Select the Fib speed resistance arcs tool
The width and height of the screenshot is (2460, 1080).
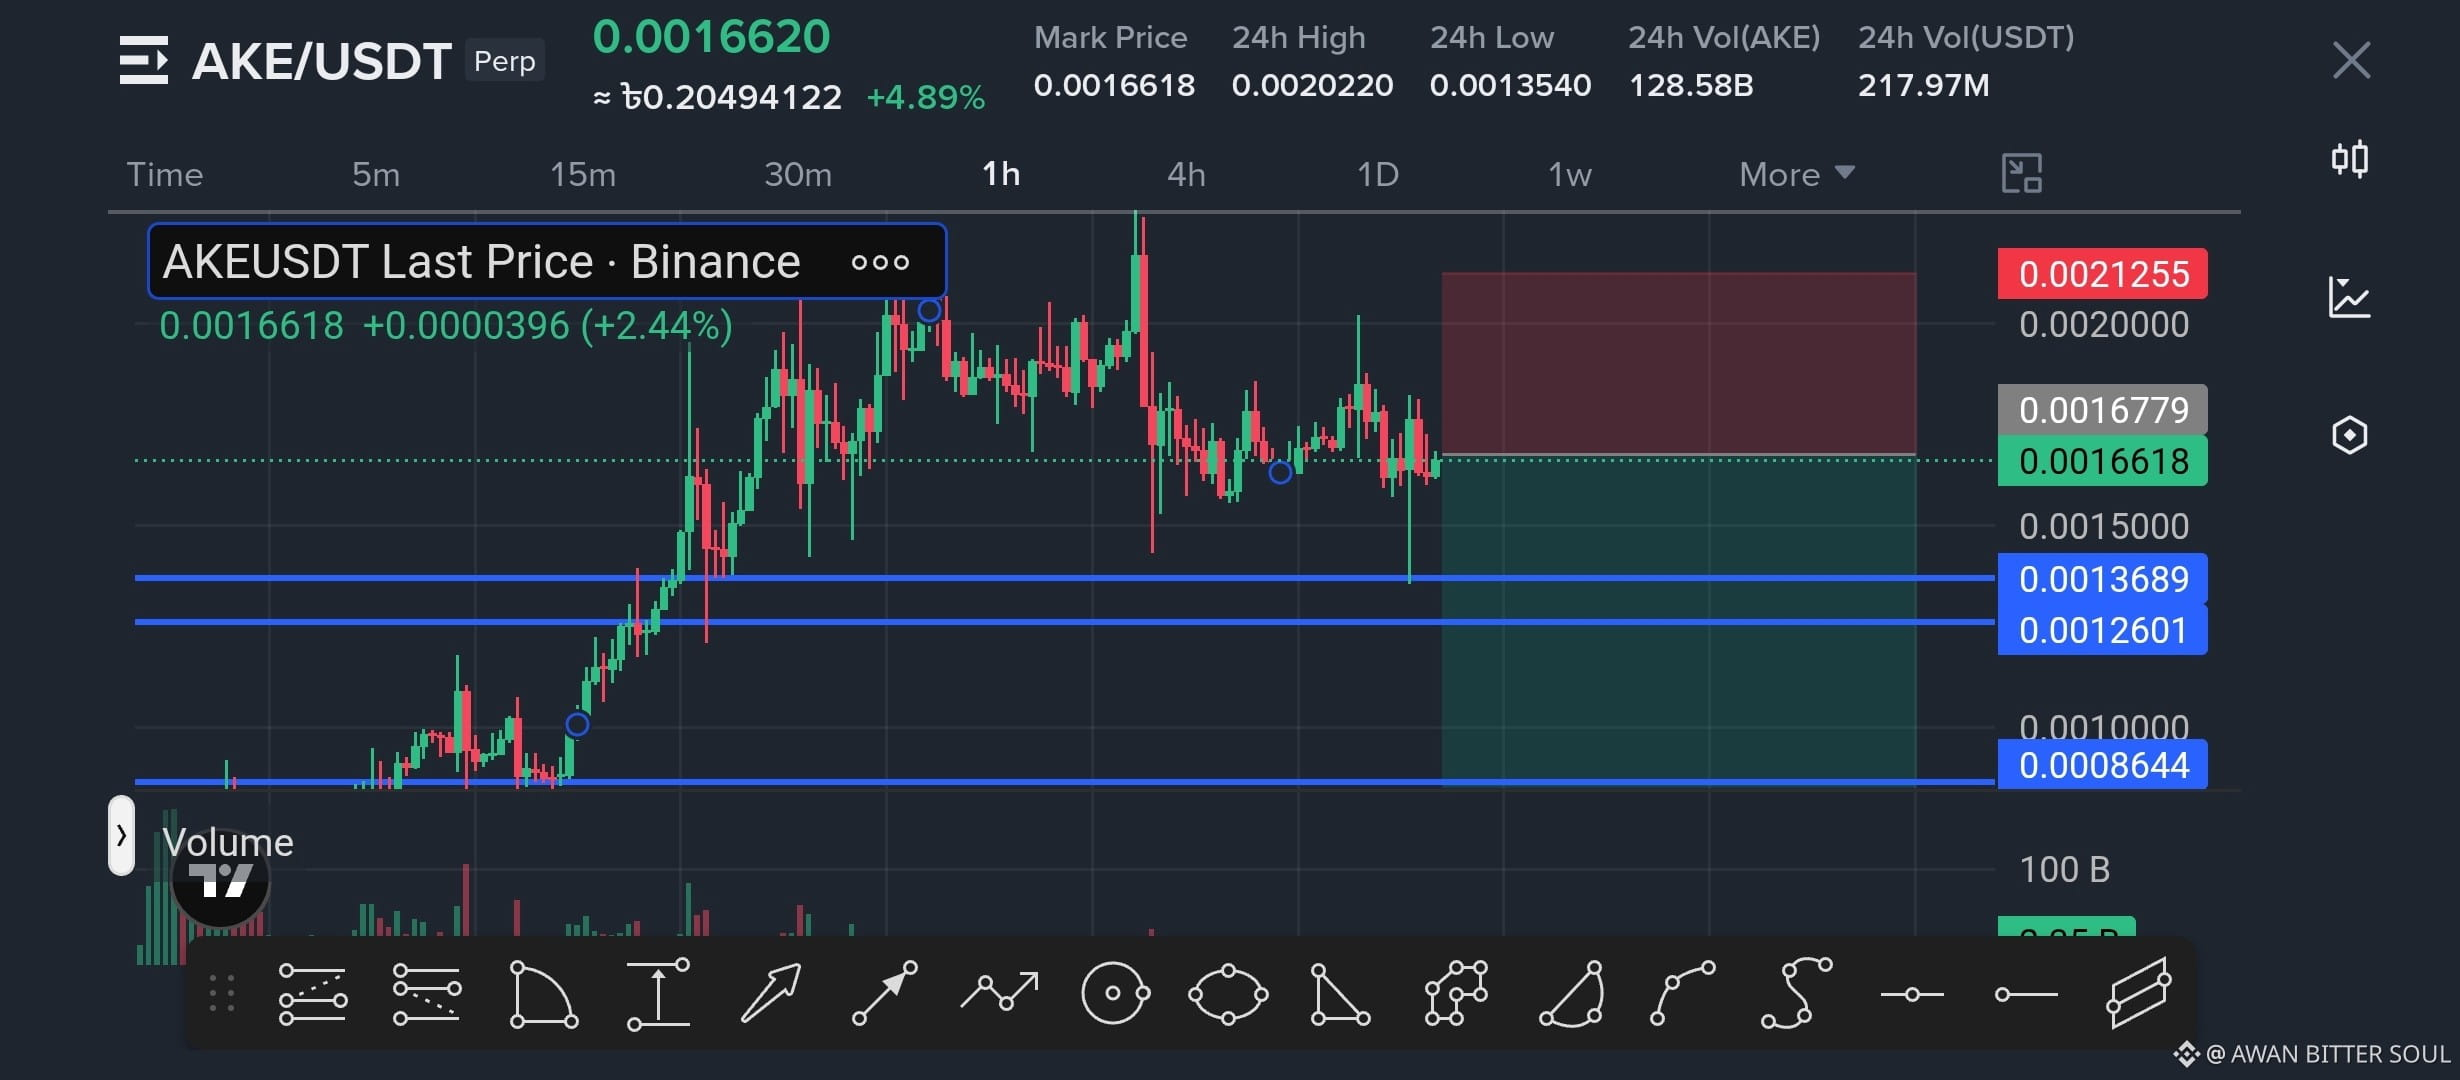(544, 994)
